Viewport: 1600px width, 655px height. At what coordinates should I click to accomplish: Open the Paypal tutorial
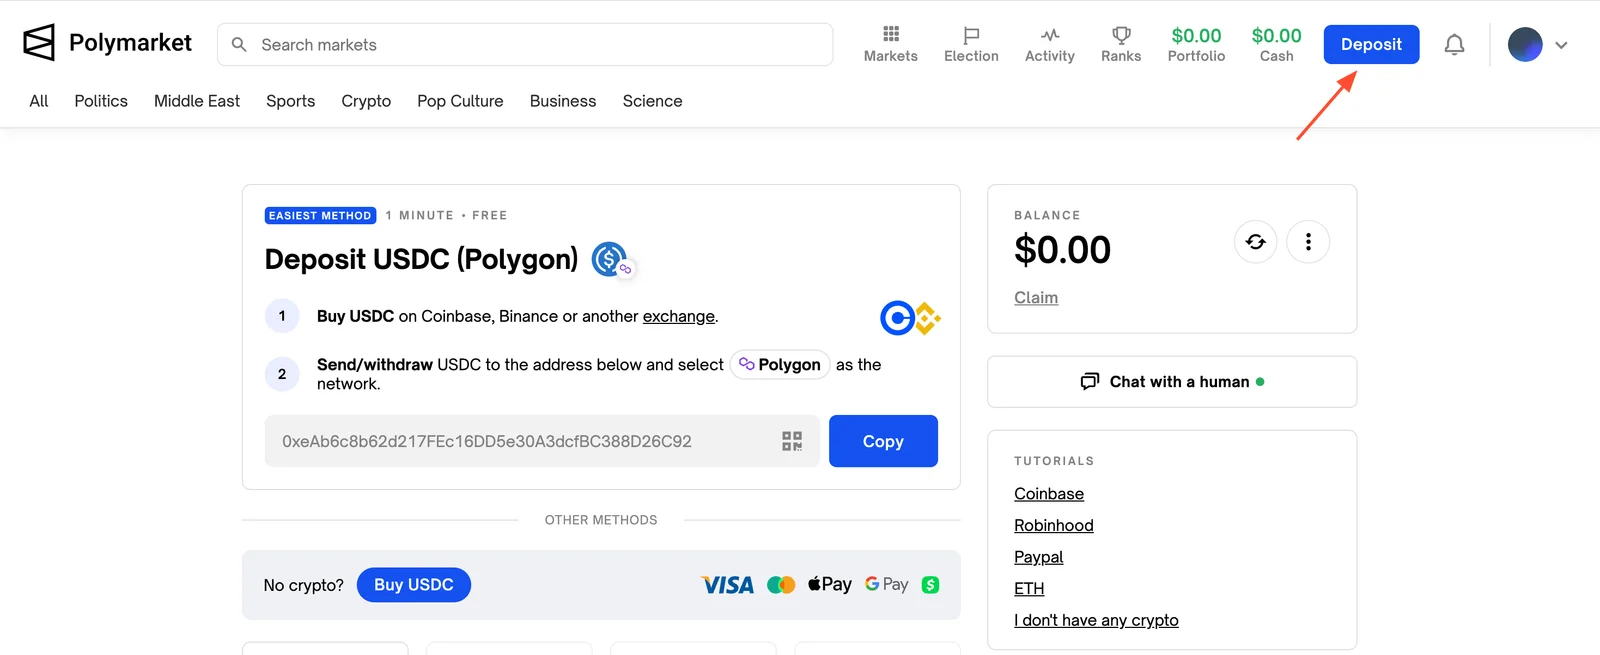1039,557
